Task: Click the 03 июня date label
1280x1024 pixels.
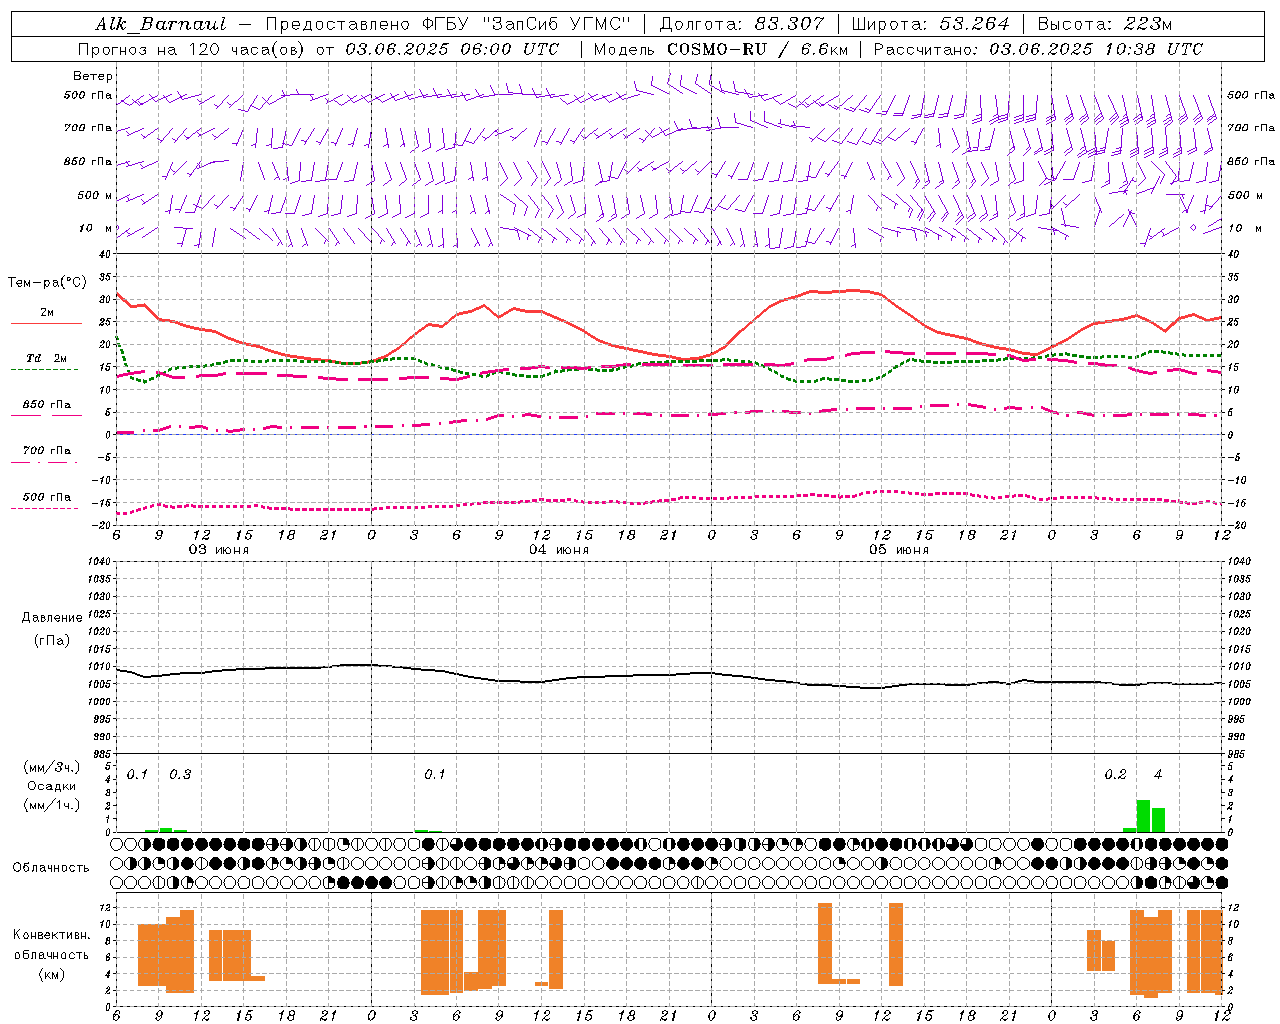Action: pyautogui.click(x=219, y=550)
